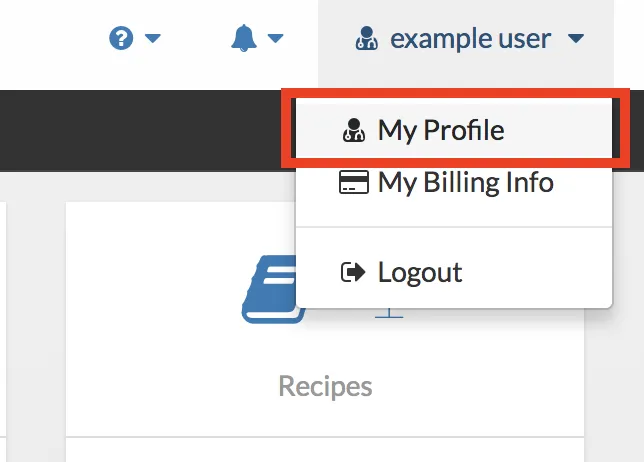The height and width of the screenshot is (462, 644).
Task: Expand the caret beside the help icon
Action: [x=153, y=40]
